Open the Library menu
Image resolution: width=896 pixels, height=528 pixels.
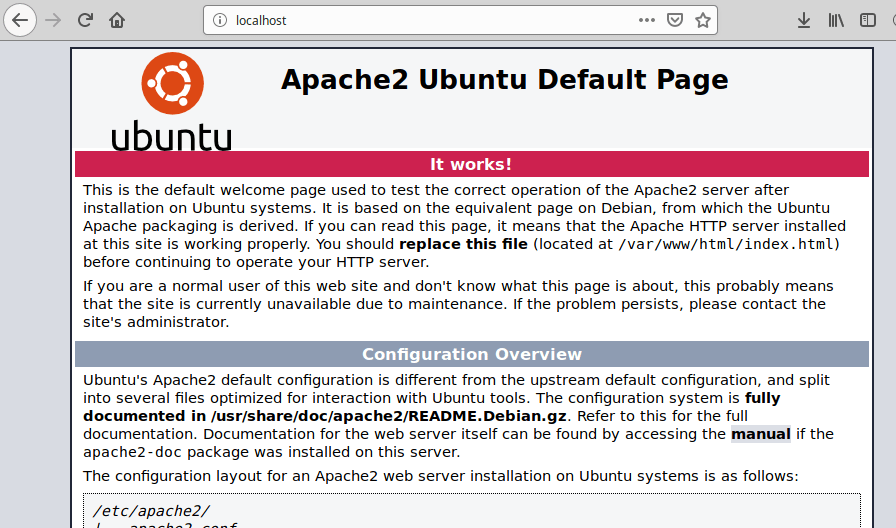click(836, 20)
